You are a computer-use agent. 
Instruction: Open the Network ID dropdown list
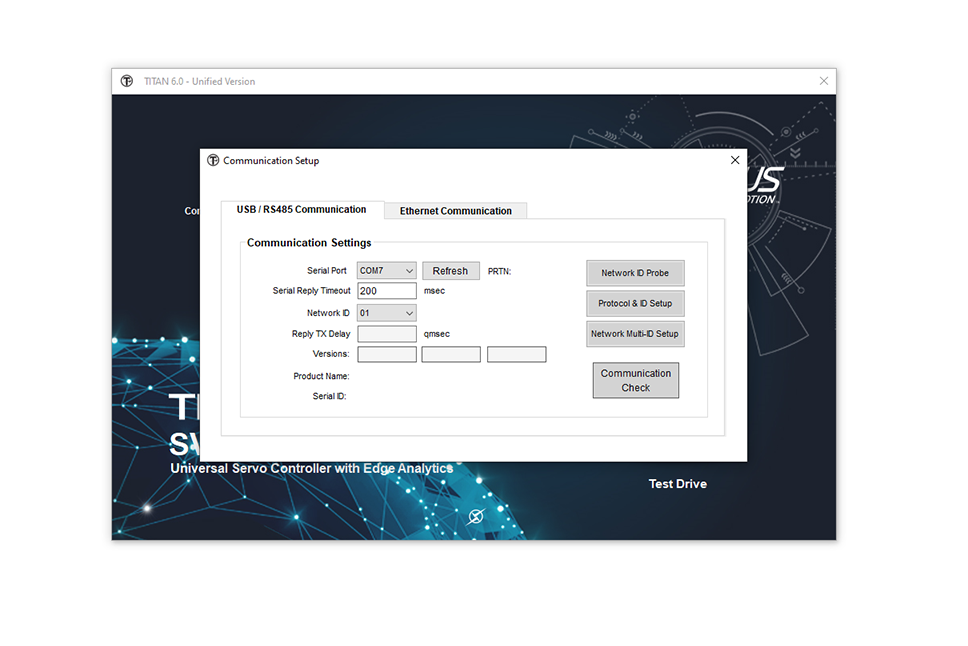[409, 313]
